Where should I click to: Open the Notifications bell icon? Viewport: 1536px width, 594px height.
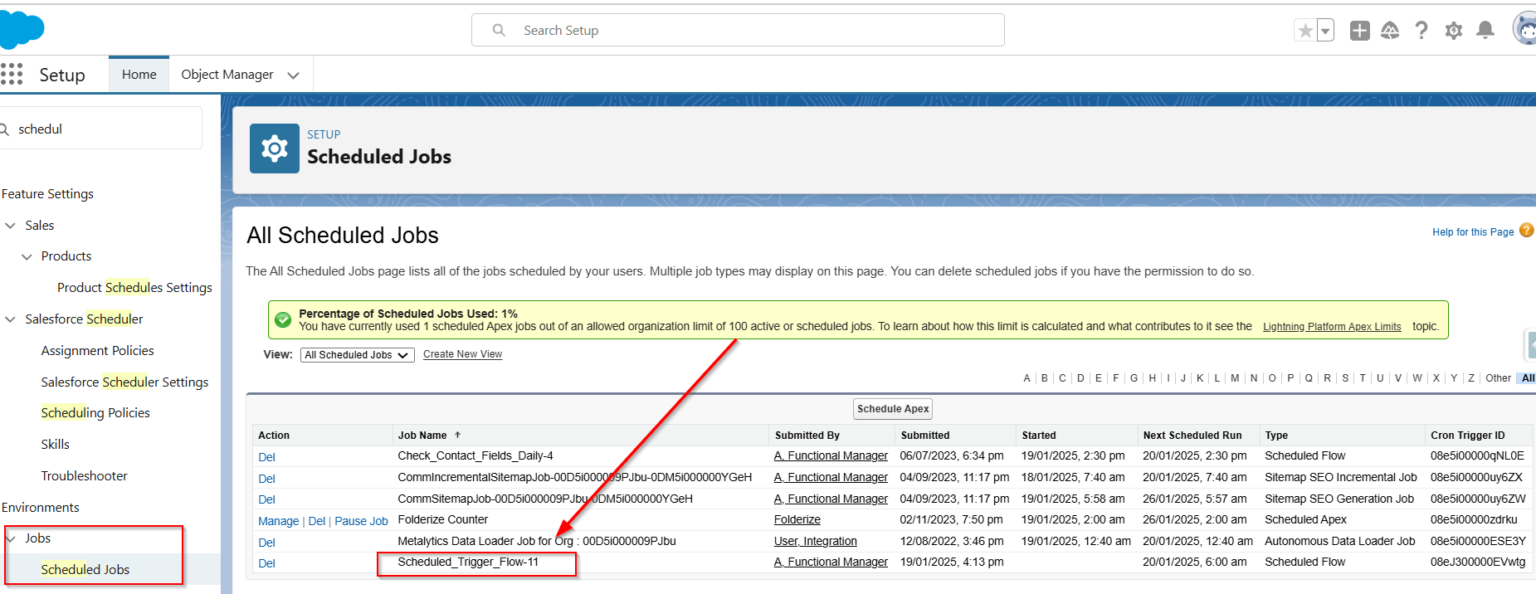pos(1485,31)
